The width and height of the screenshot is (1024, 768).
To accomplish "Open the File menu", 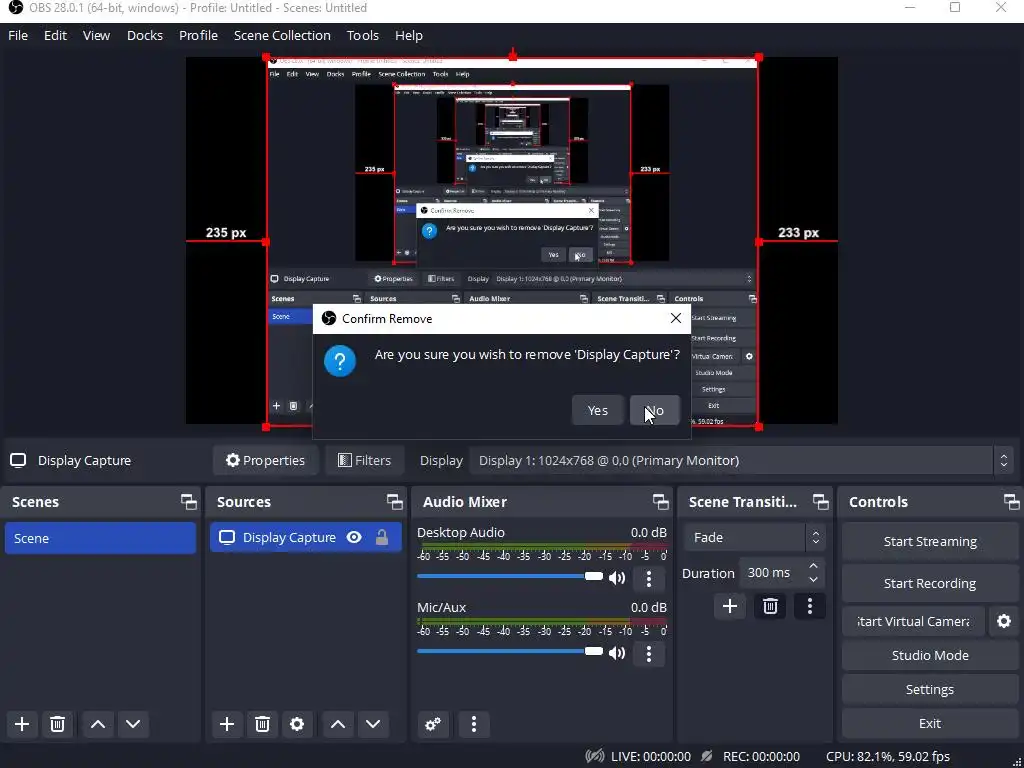I will [18, 35].
